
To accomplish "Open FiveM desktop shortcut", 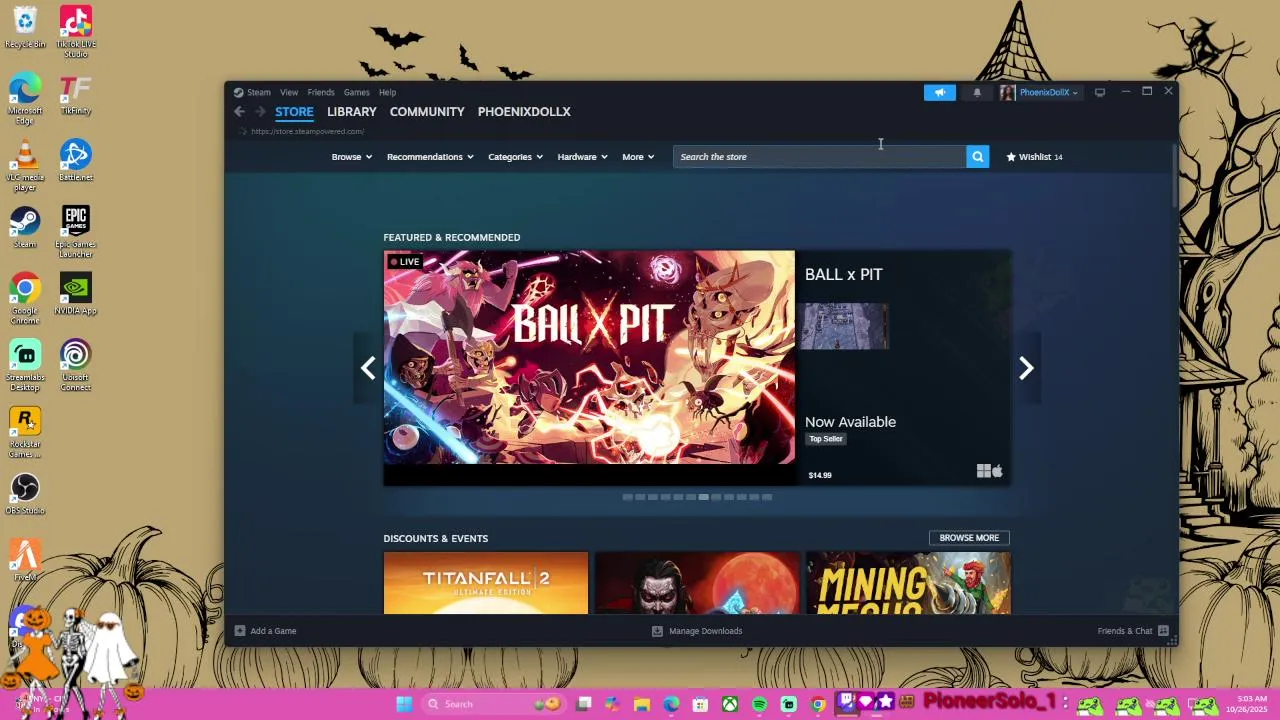I will (25, 560).
